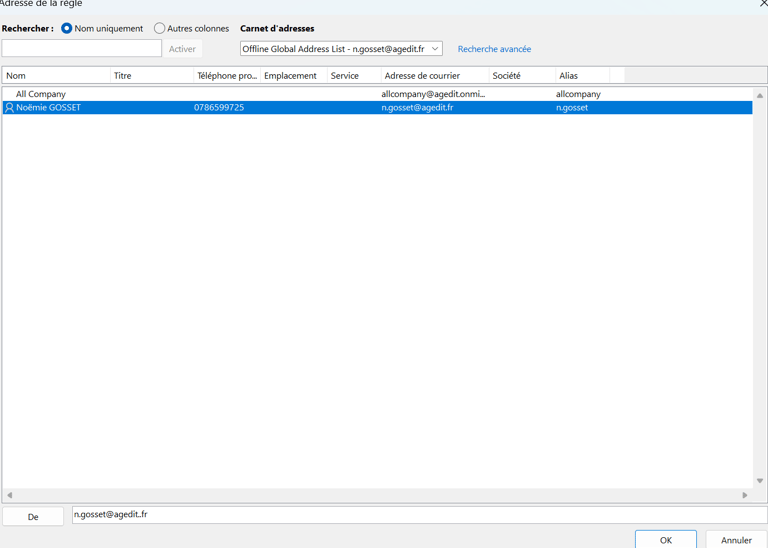Click the person icon beside Noëmie GOSSET
This screenshot has width=768, height=548.
pos(9,108)
